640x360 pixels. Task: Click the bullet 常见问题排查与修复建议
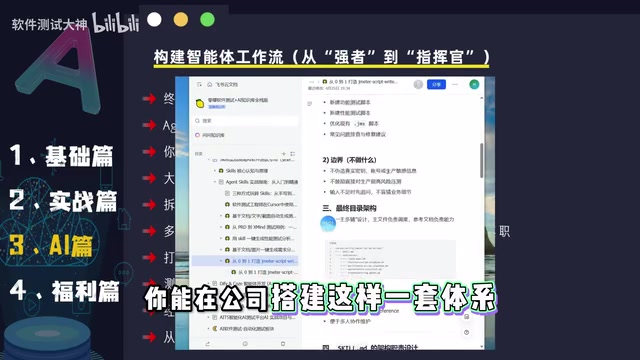(x=358, y=134)
